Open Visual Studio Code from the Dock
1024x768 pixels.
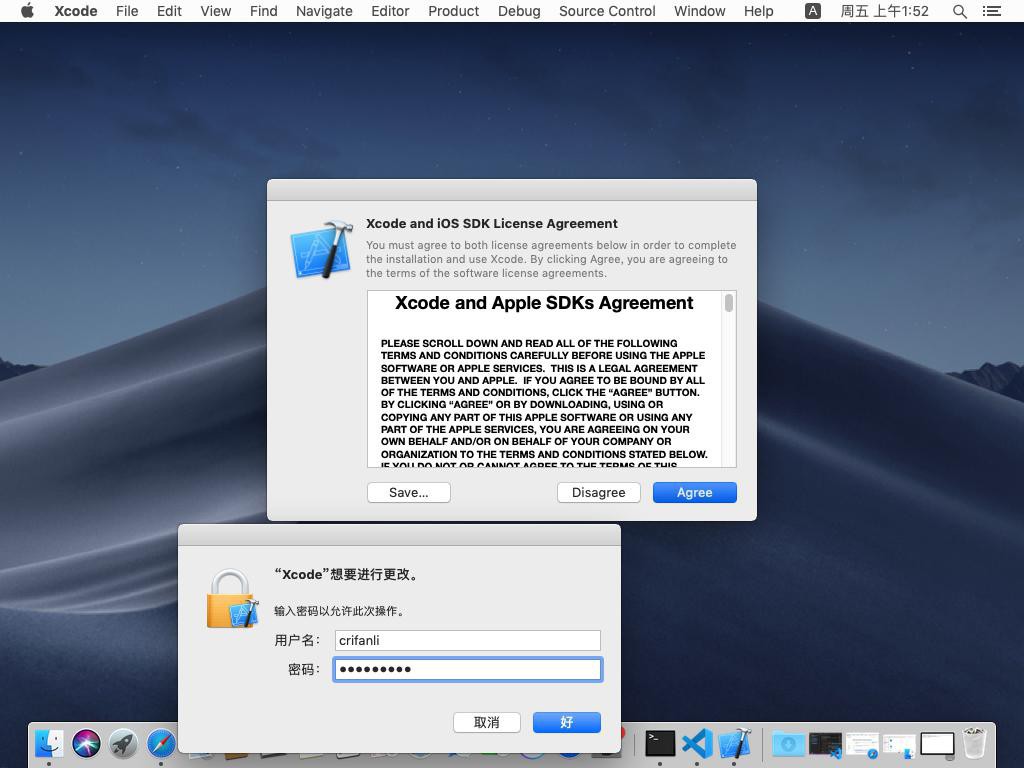pos(697,743)
